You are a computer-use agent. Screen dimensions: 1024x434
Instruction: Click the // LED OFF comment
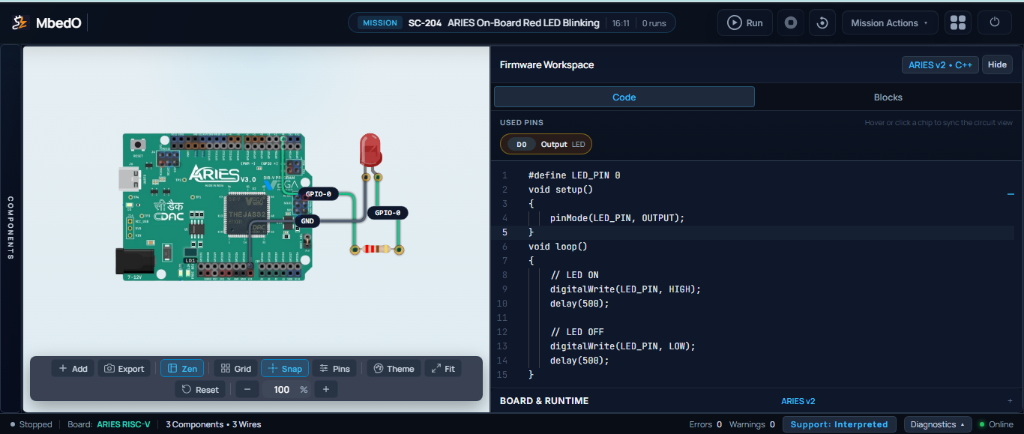coord(577,332)
